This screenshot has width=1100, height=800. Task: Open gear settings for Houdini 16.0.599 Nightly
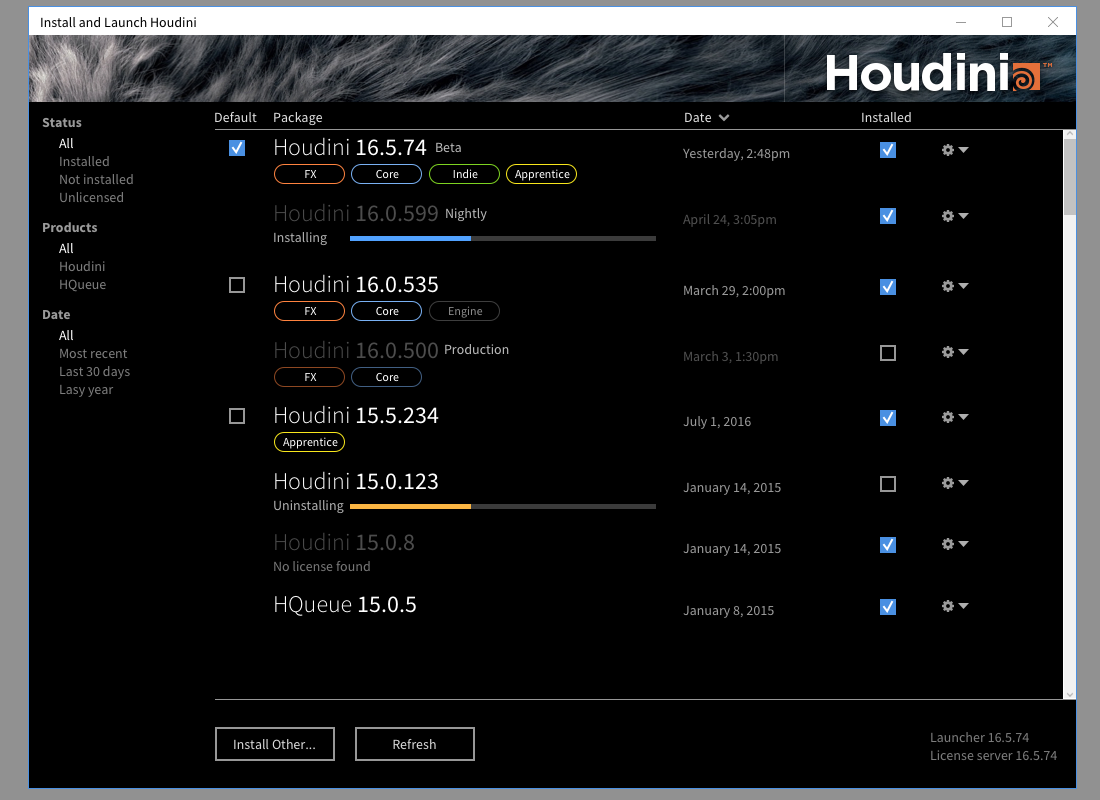coord(954,216)
